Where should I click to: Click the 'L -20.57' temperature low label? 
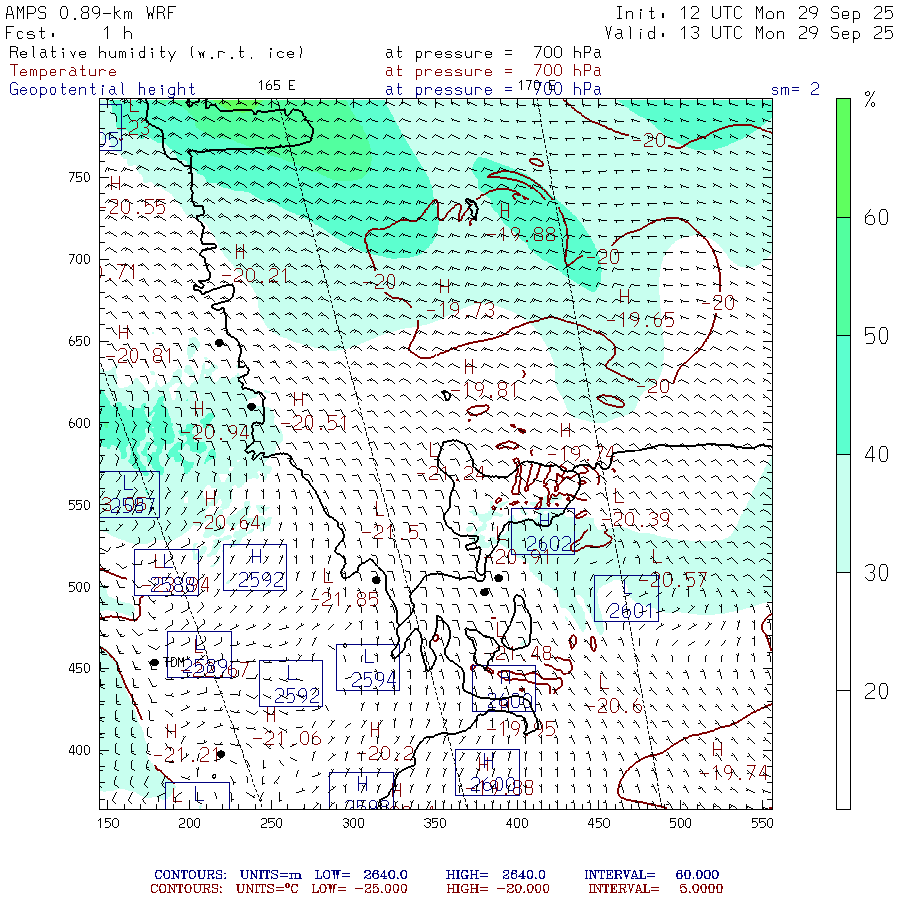tap(673, 569)
